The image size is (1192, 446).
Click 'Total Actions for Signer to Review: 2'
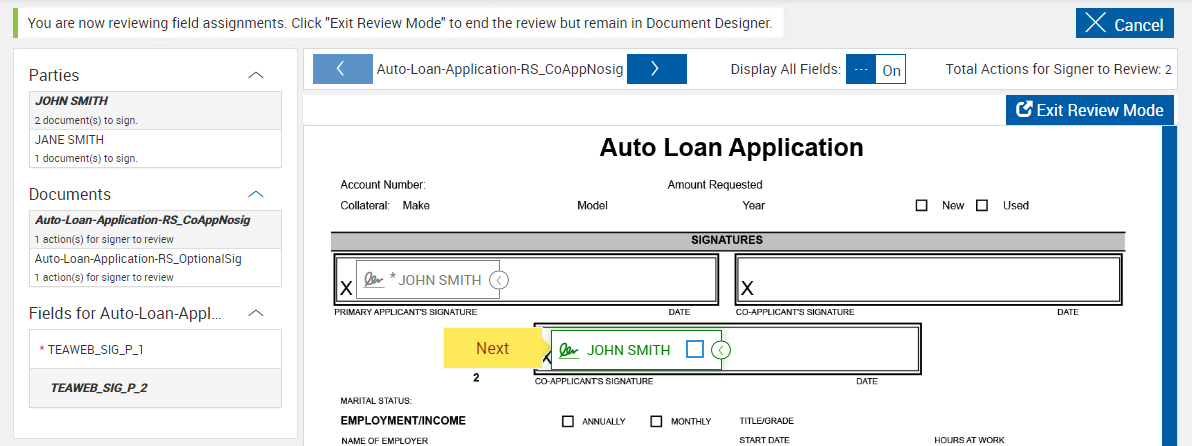point(1058,69)
